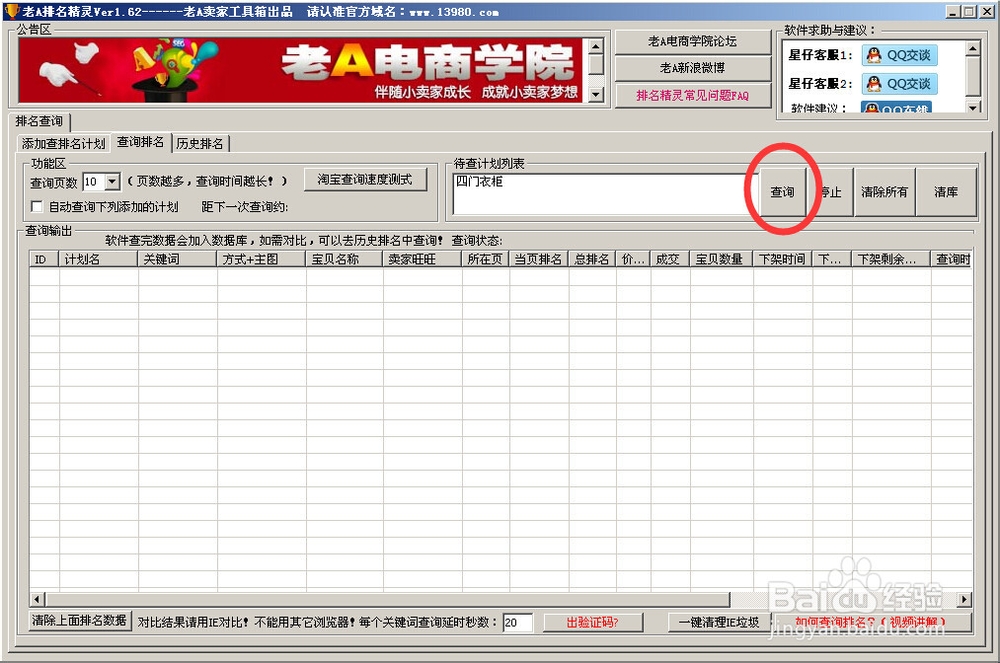Click the 成交 column header

670,259
